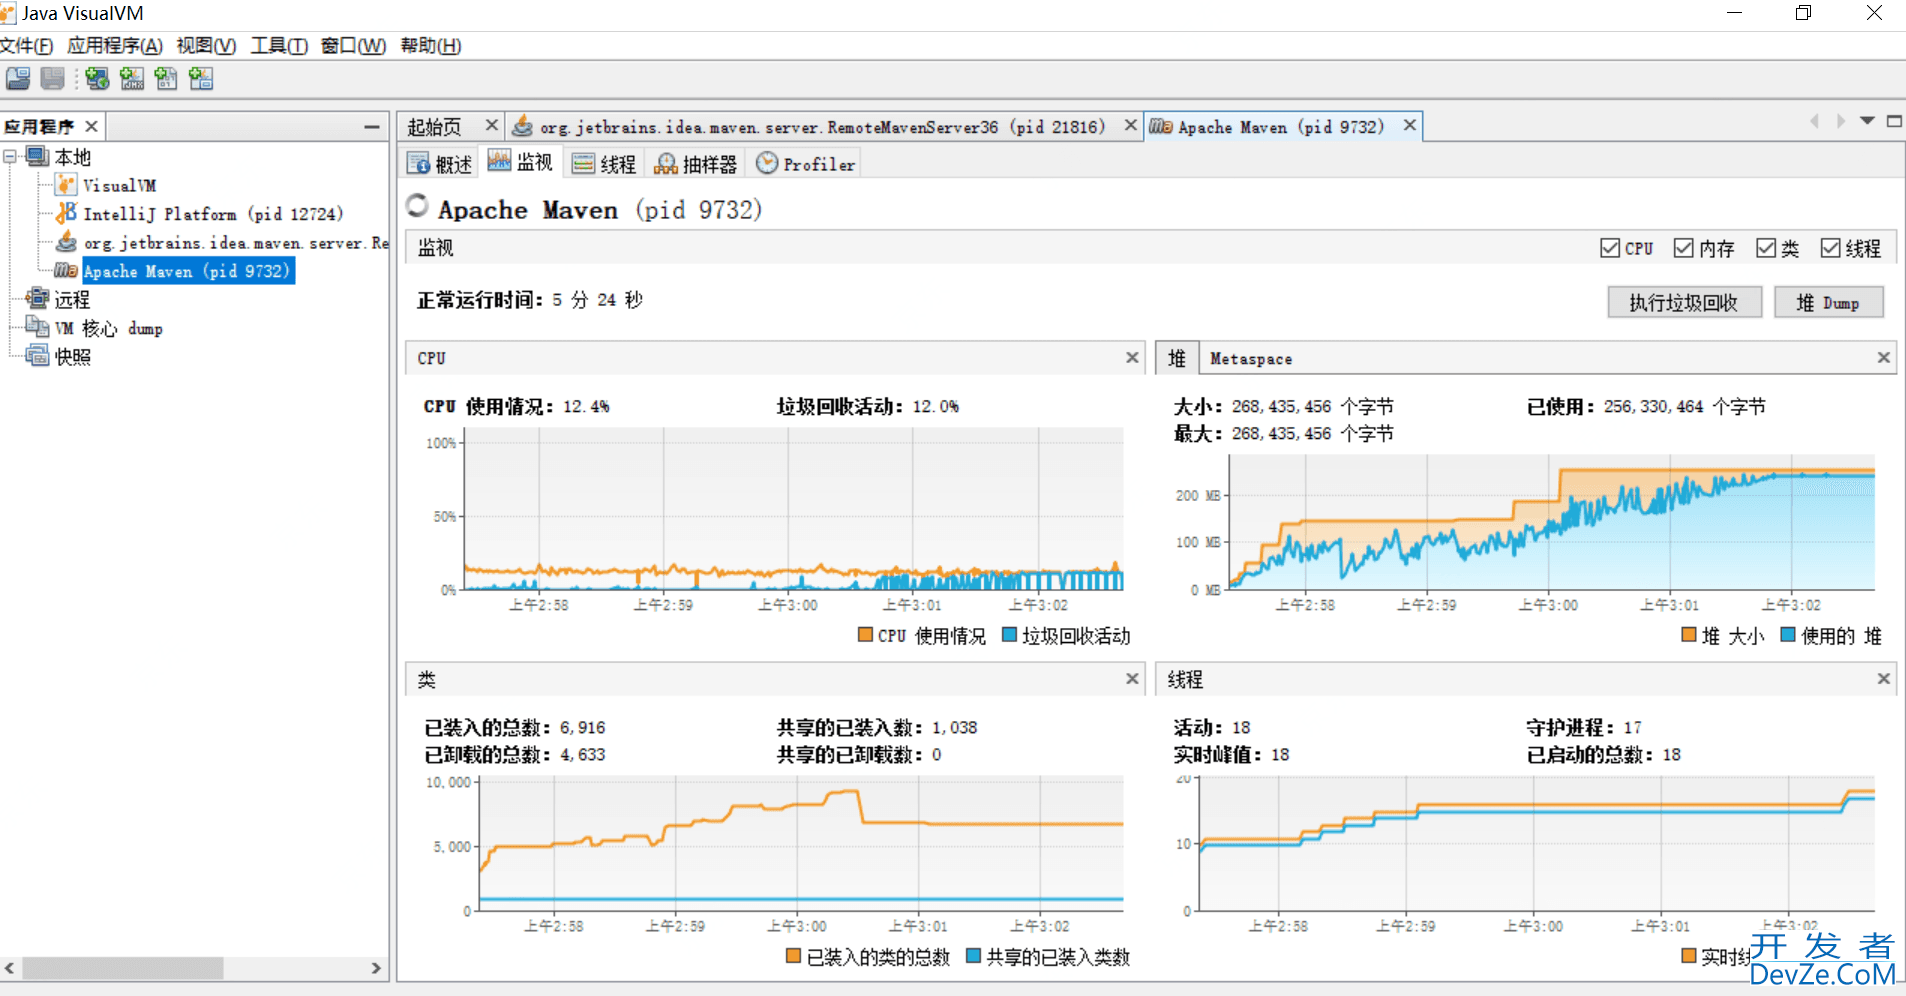The height and width of the screenshot is (996, 1906).
Task: Click the Save toolbar icon
Action: point(53,79)
